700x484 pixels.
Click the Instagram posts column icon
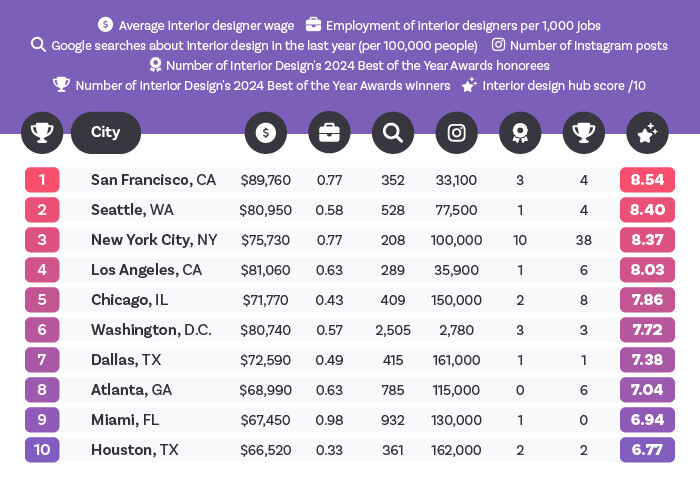point(457,132)
